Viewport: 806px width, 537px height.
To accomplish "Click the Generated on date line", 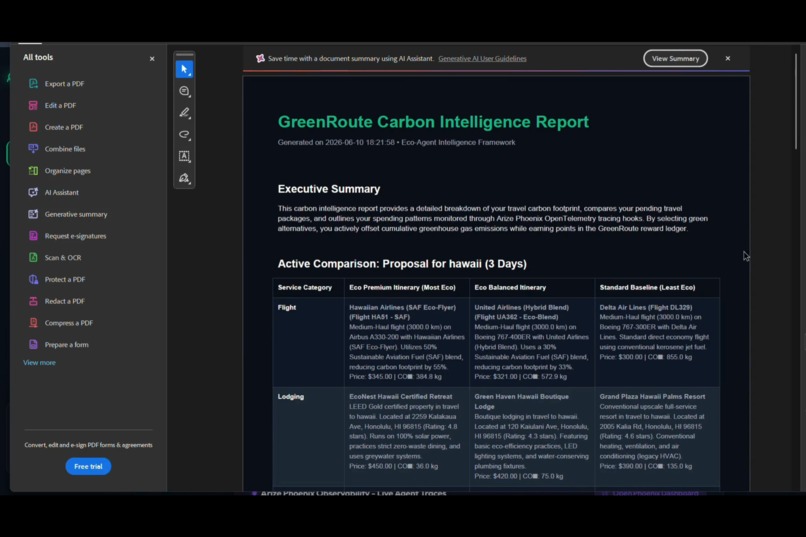I will (396, 142).
